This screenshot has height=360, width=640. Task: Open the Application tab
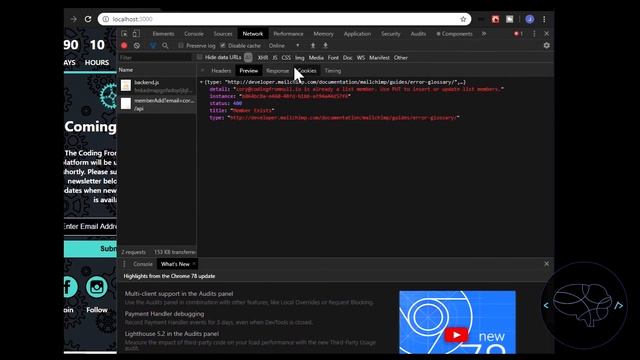(x=357, y=34)
